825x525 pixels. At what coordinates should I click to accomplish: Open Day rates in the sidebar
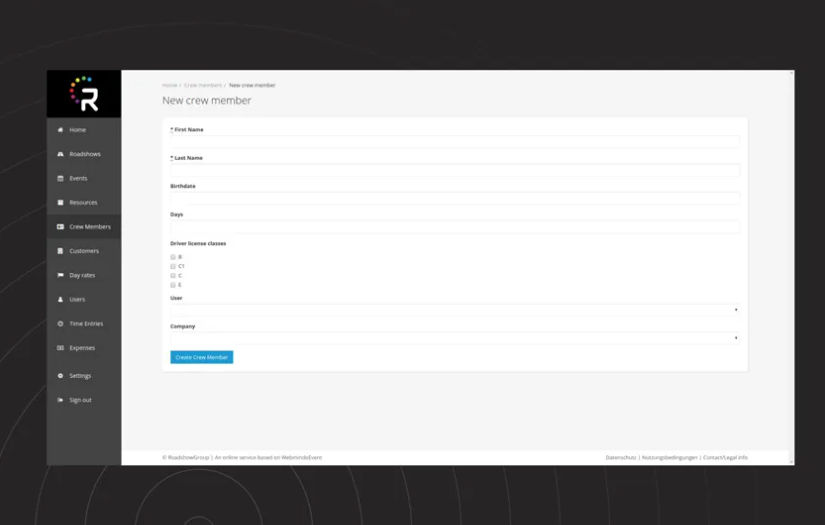84,275
